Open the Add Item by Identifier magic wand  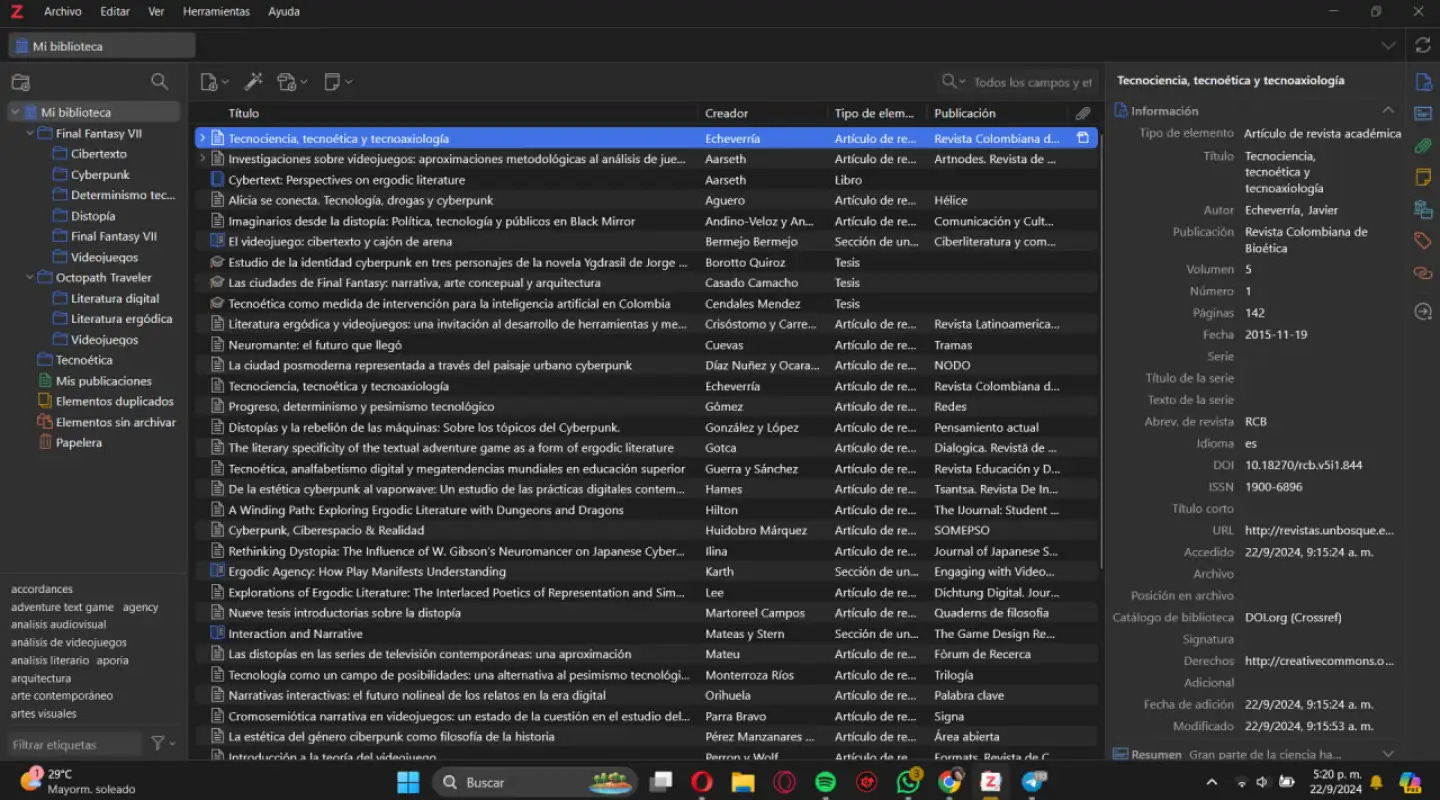coord(253,81)
